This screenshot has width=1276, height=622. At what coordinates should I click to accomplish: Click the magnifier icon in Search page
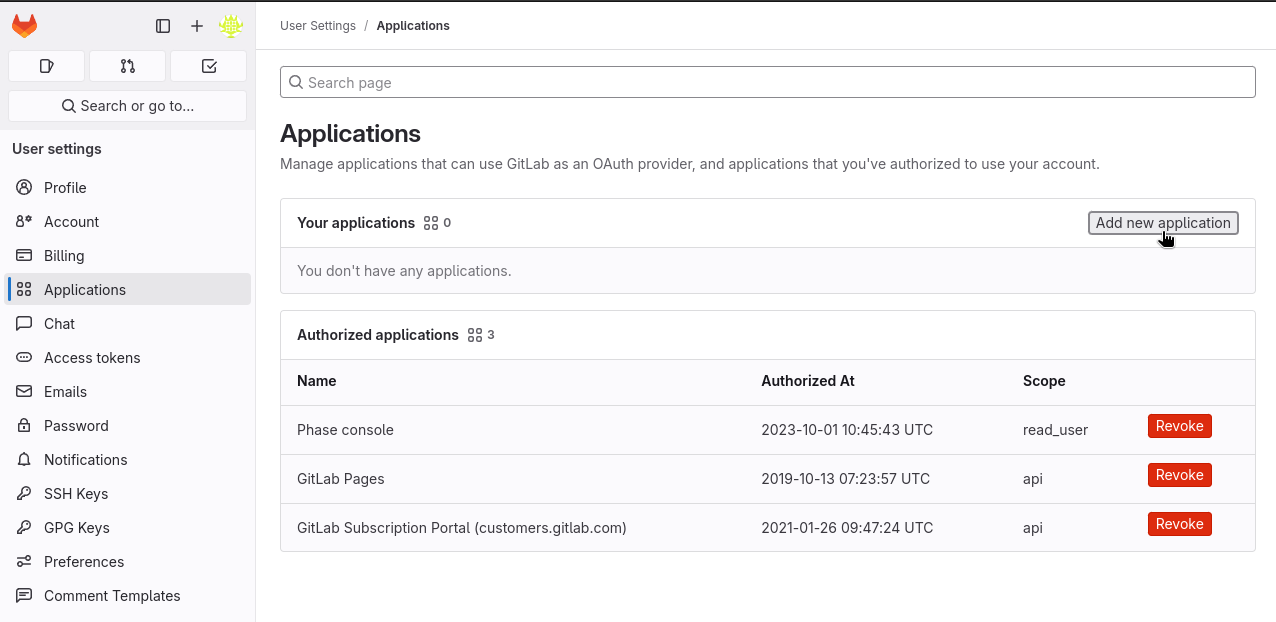[296, 82]
